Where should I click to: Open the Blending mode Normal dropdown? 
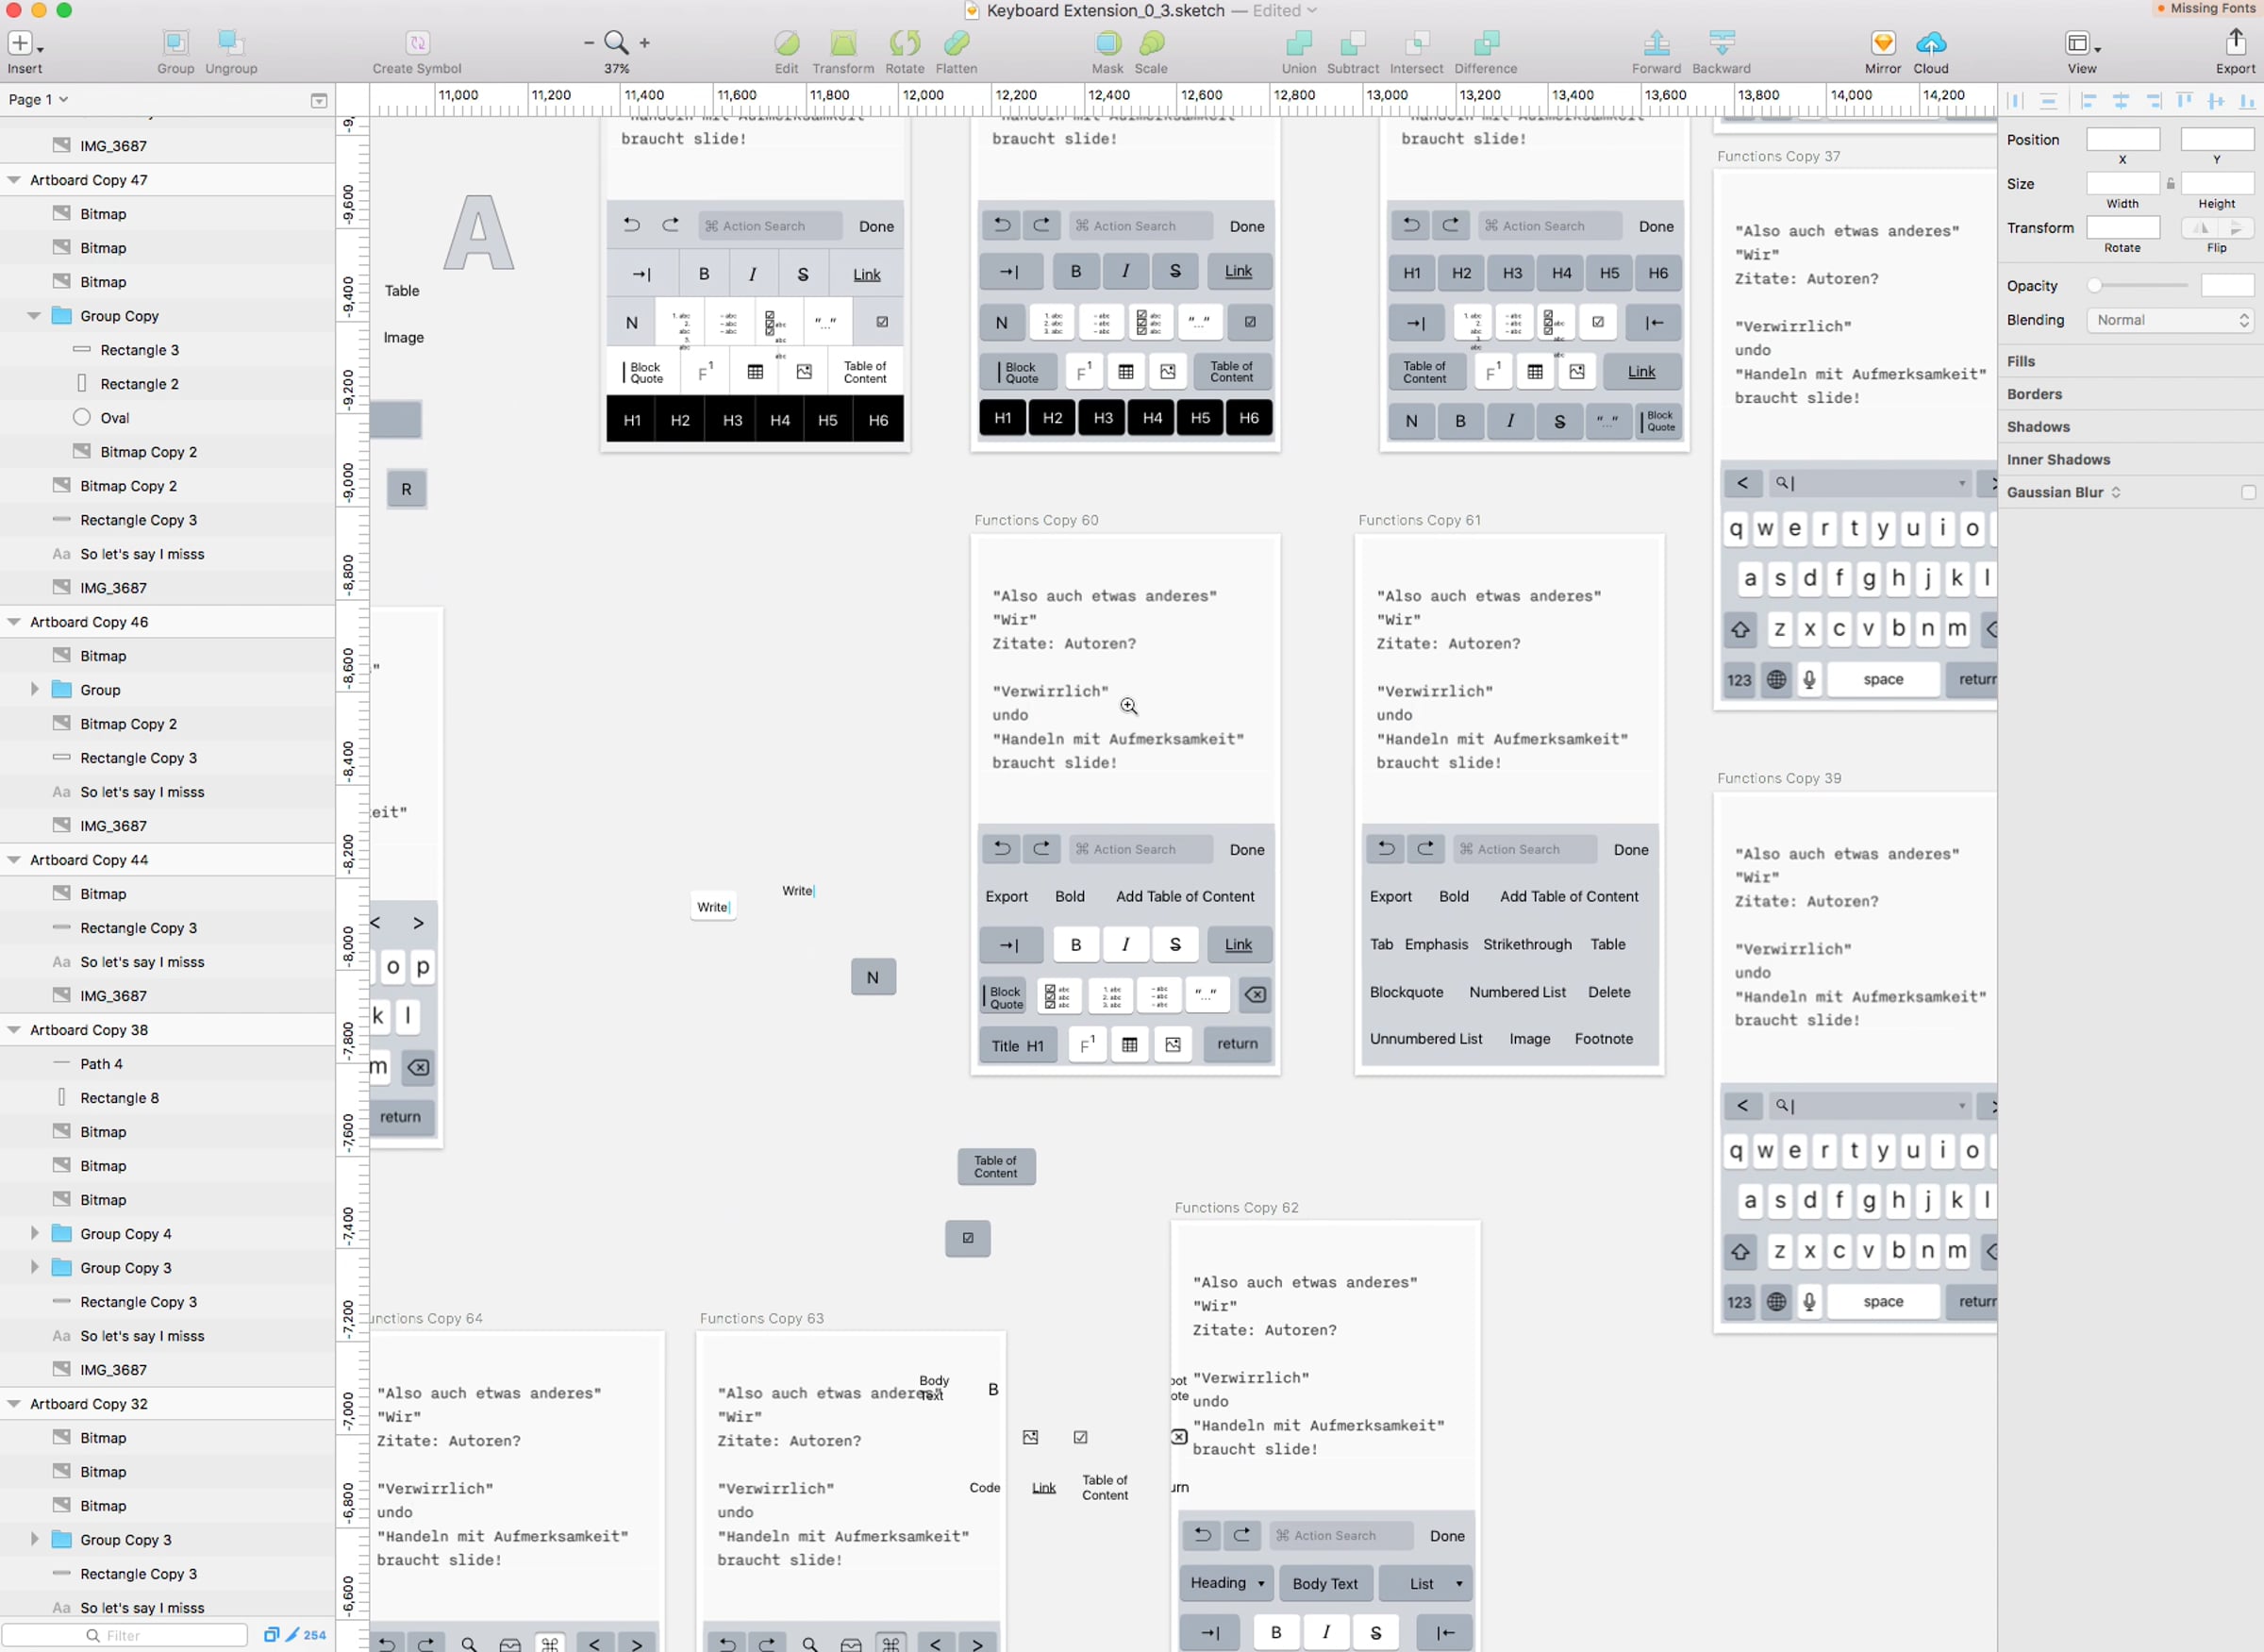pos(2169,320)
